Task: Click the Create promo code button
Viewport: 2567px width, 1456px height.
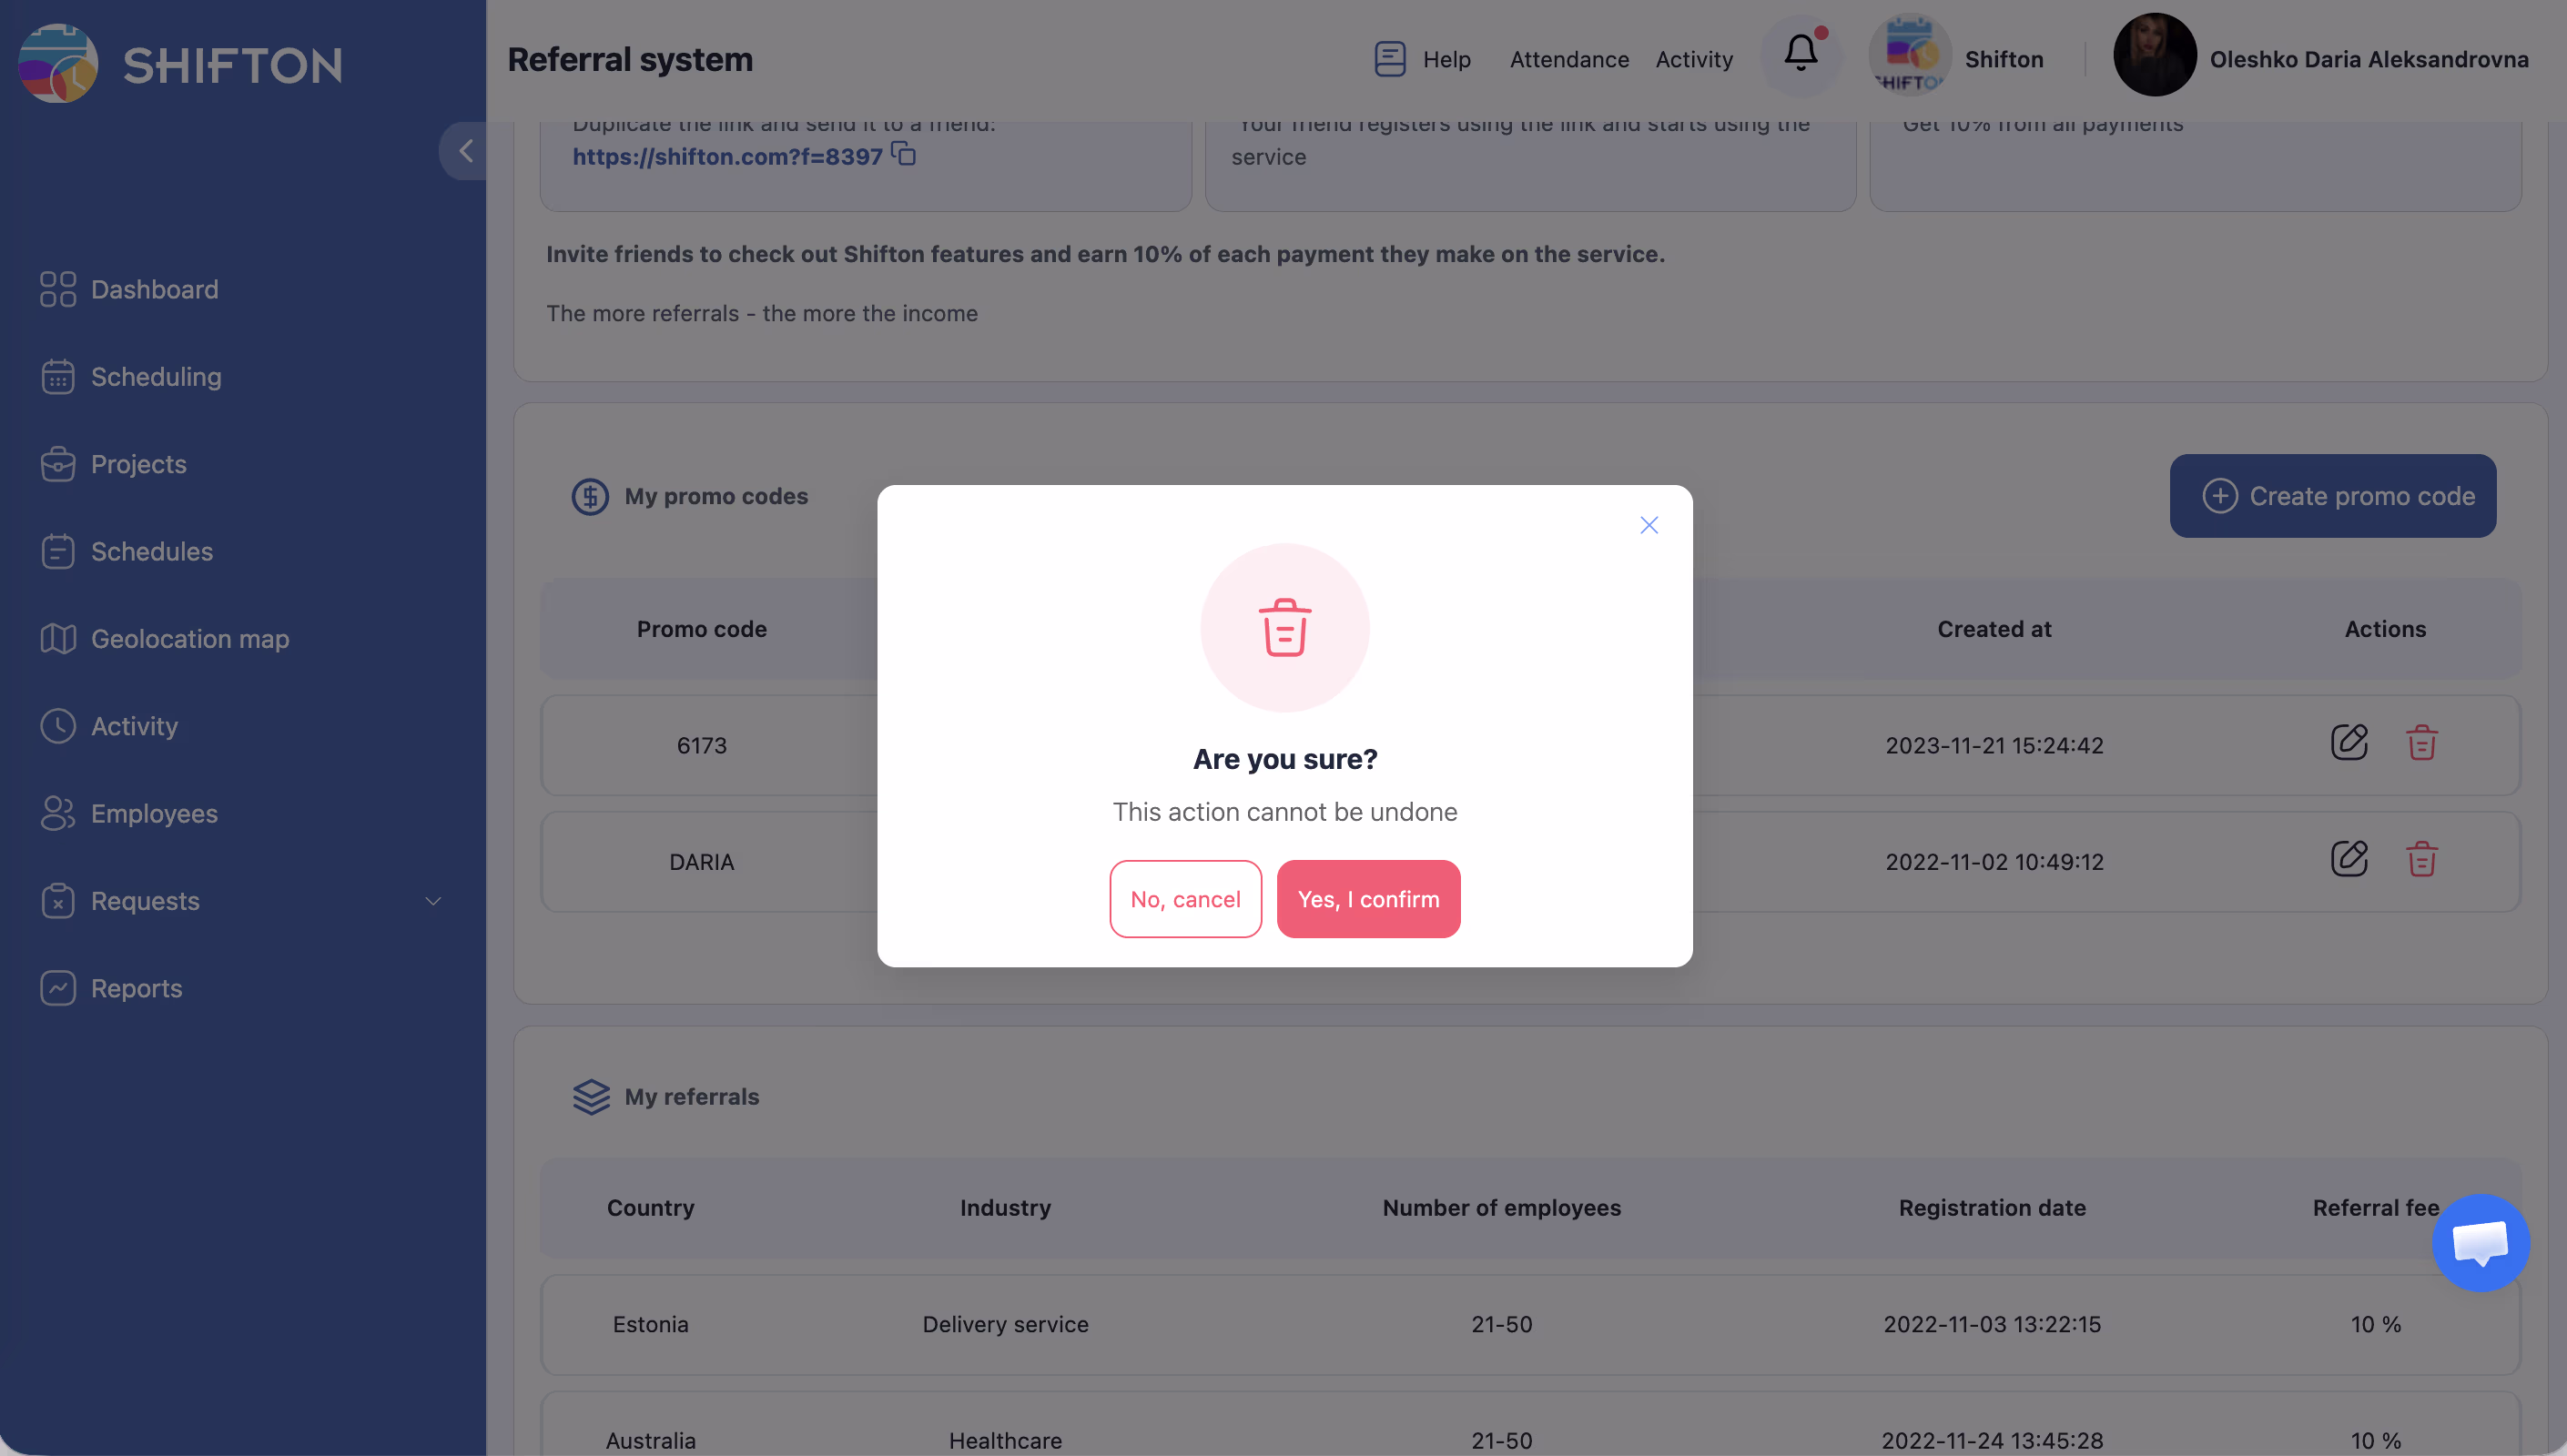Action: (2332, 496)
